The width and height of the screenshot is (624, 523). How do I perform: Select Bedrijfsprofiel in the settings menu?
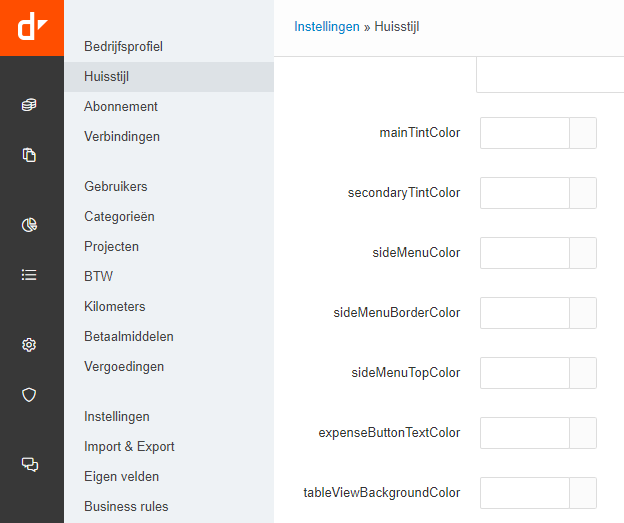[x=123, y=46]
